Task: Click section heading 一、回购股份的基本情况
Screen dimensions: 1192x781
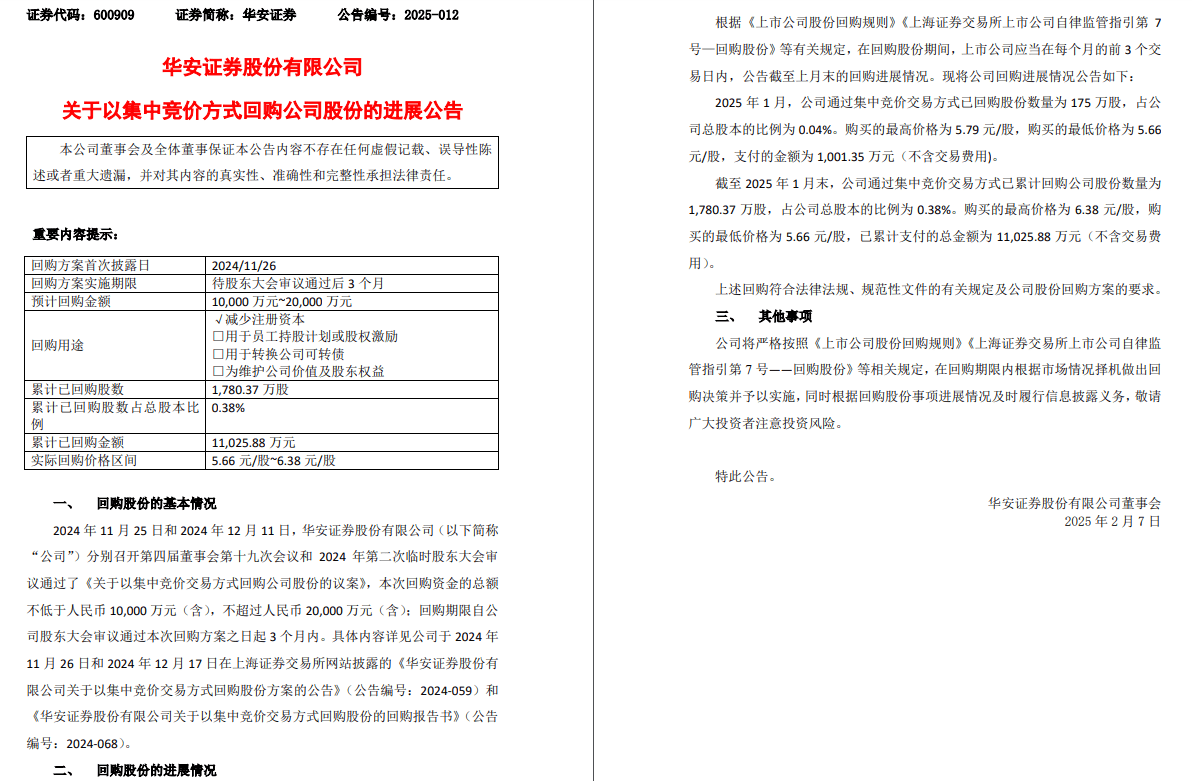Action: coord(134,503)
